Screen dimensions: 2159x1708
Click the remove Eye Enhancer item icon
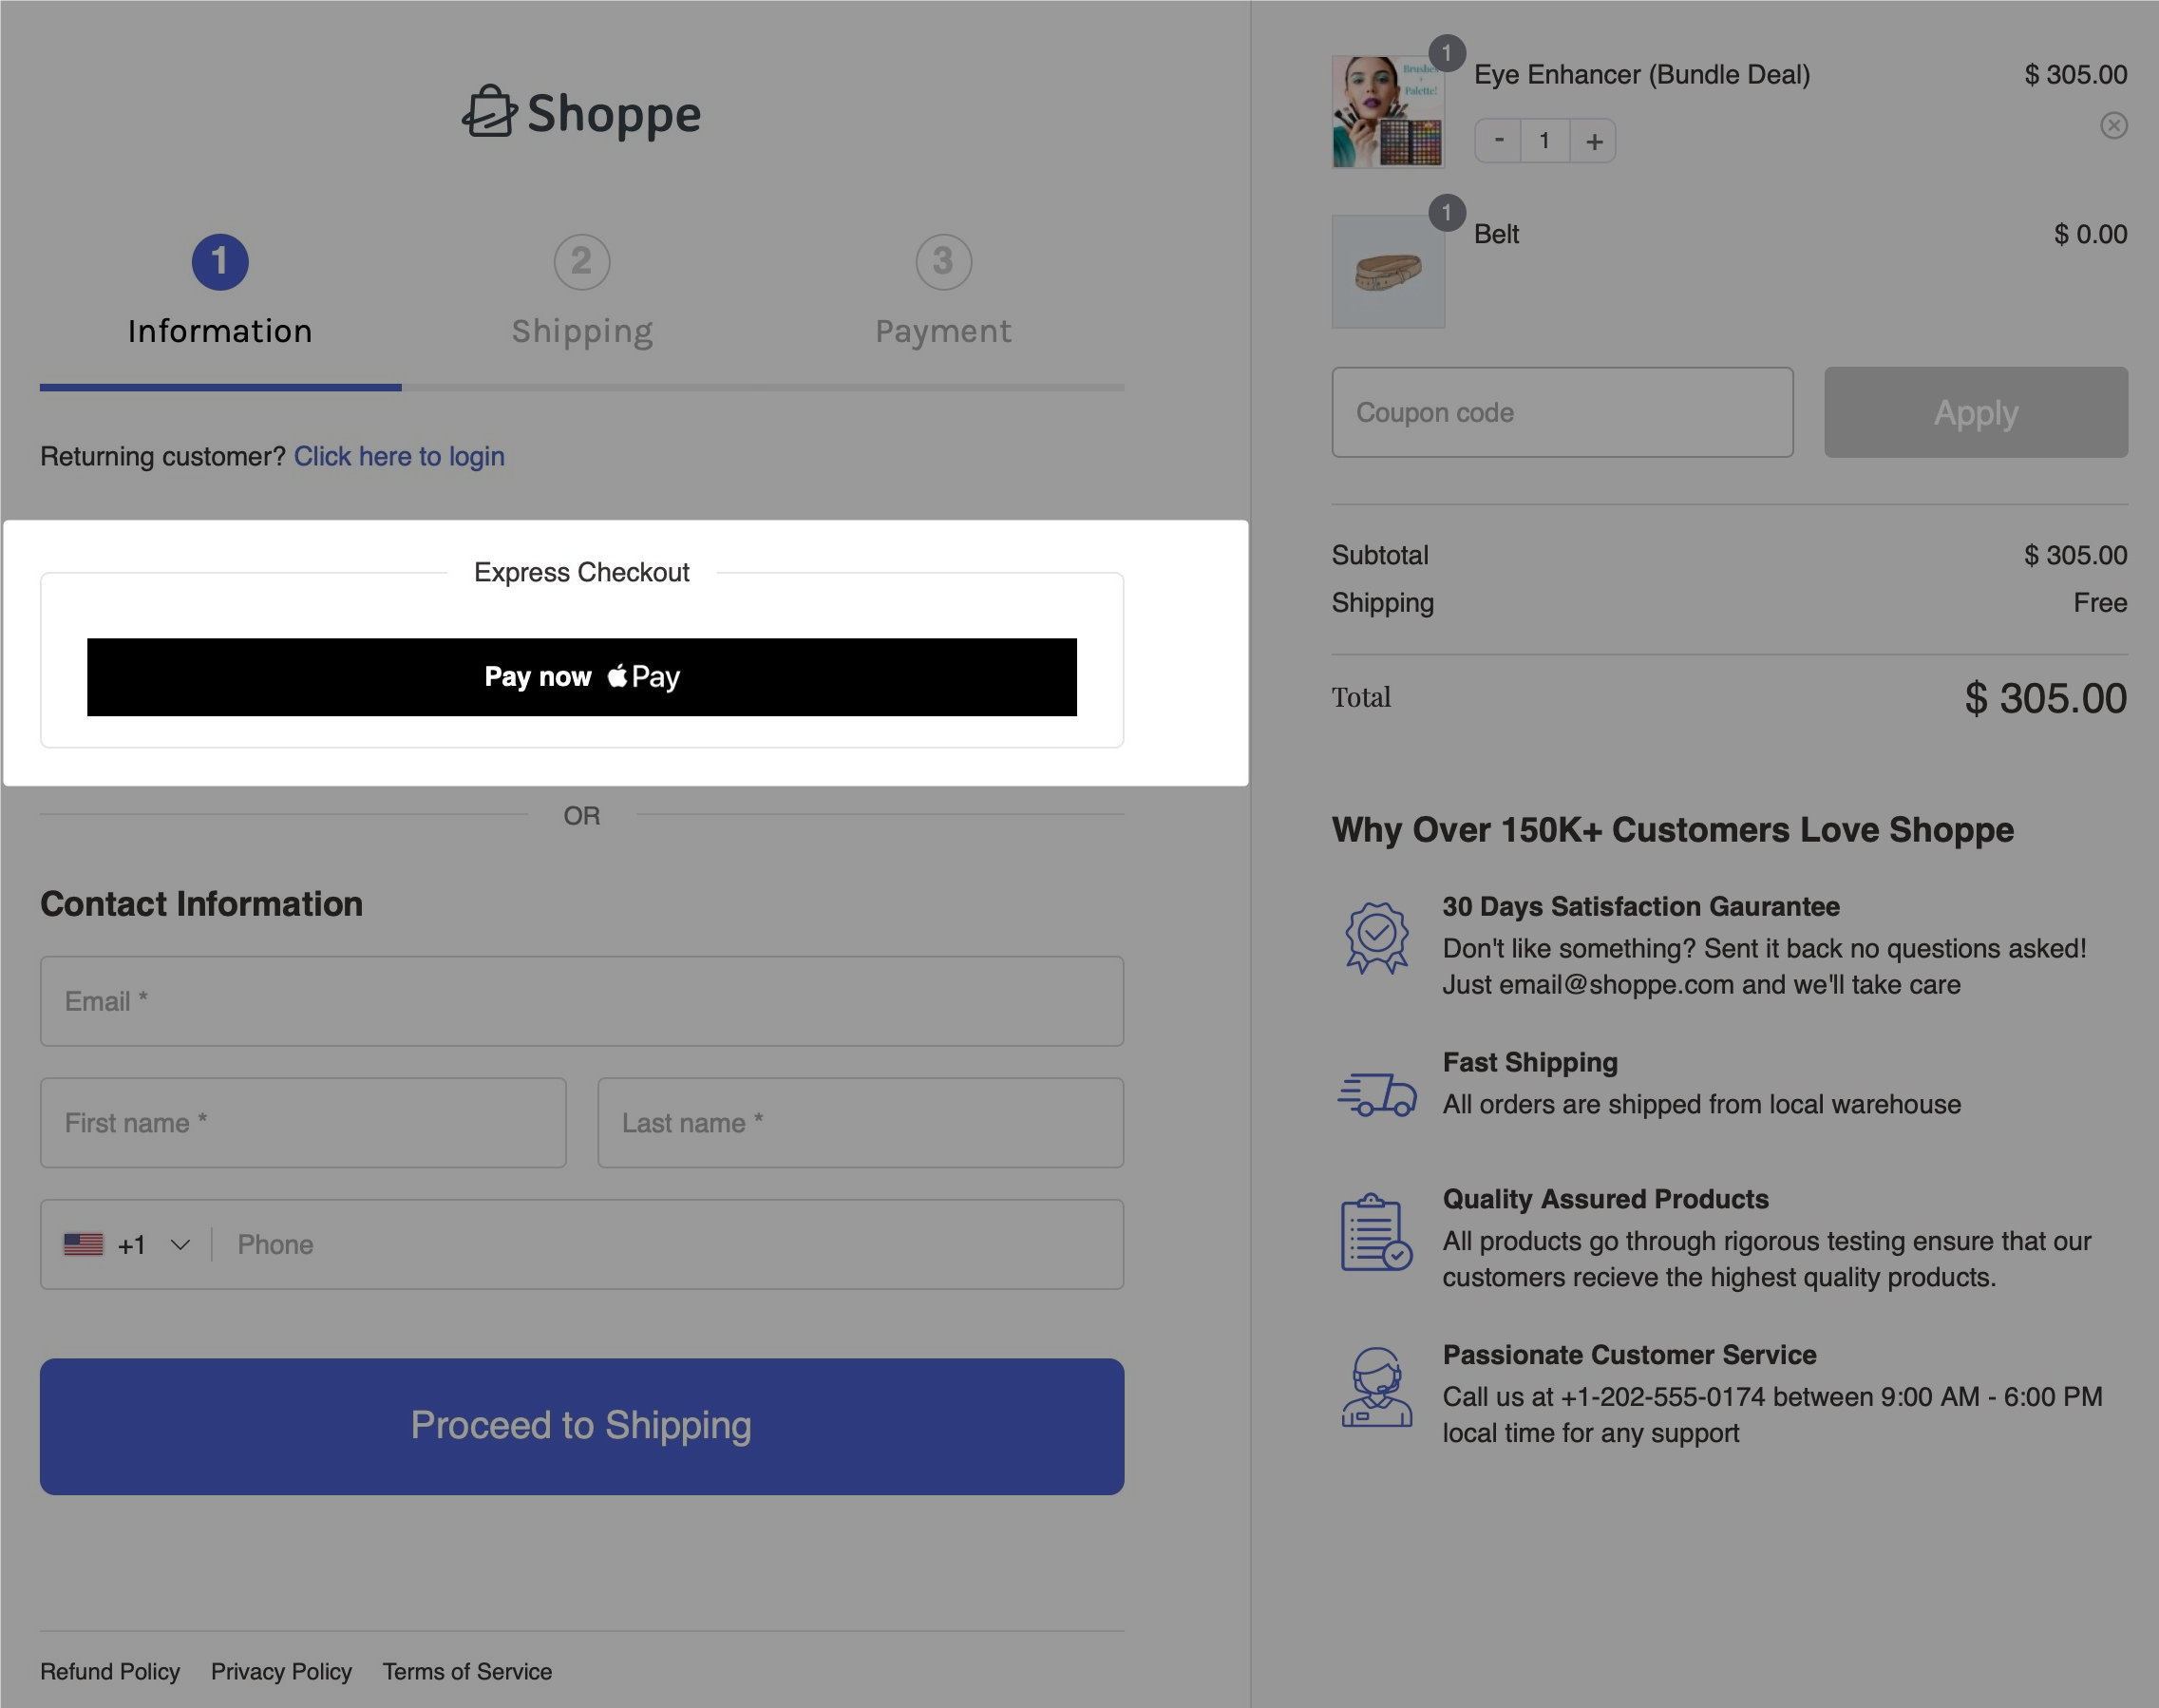(x=2115, y=124)
